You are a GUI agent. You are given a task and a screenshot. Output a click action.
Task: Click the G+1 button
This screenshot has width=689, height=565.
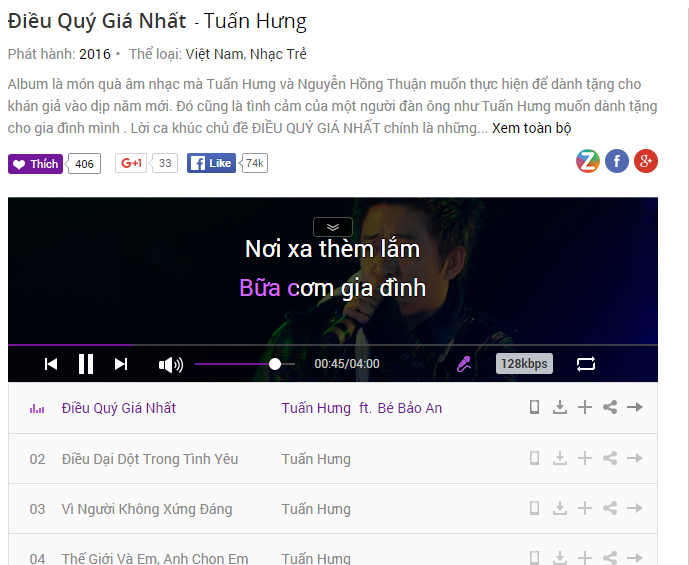[x=131, y=163]
